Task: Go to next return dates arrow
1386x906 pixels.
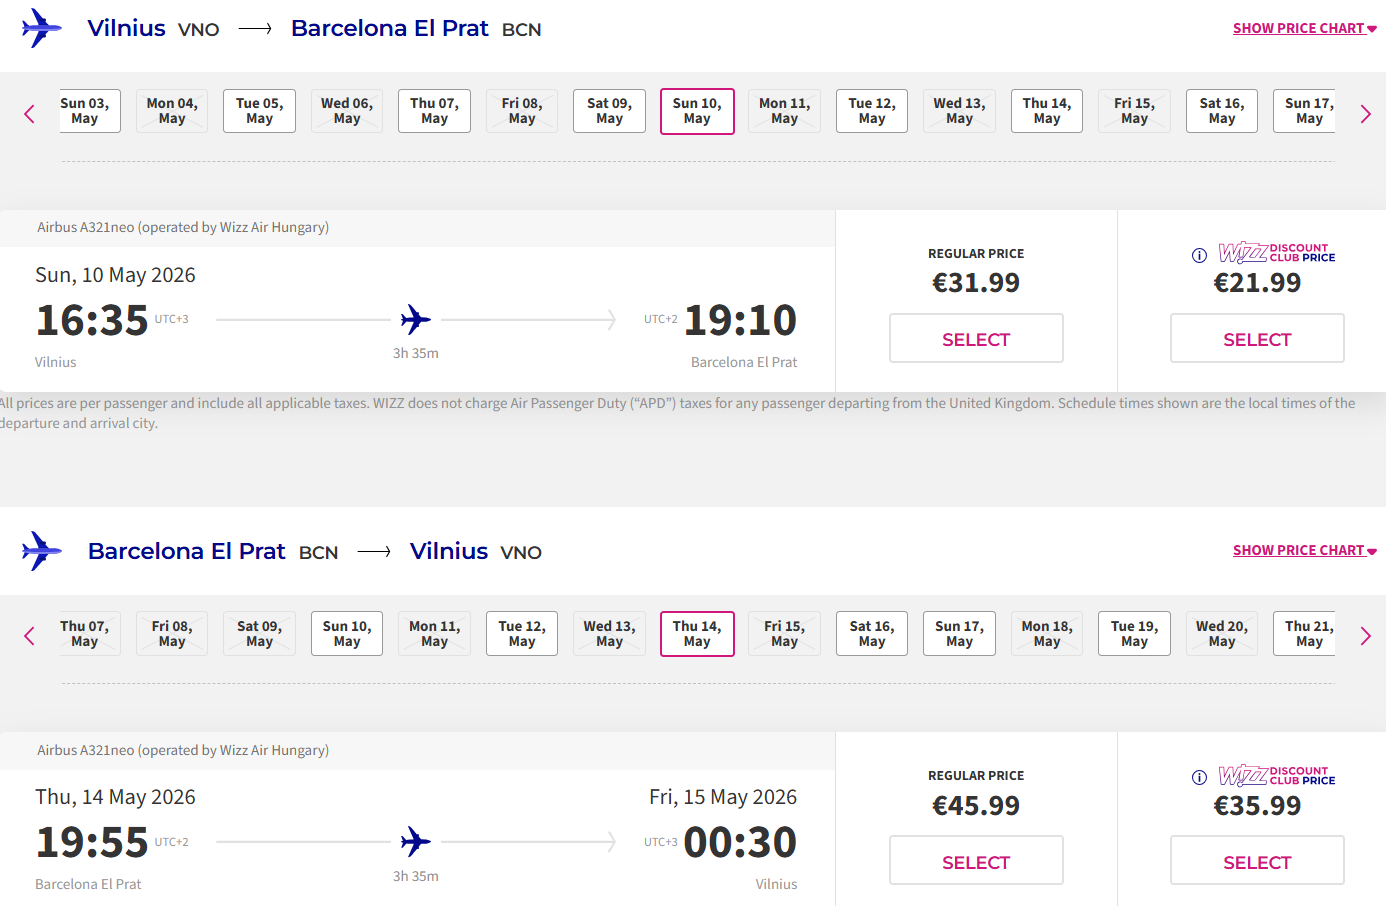Action: pyautogui.click(x=1365, y=636)
